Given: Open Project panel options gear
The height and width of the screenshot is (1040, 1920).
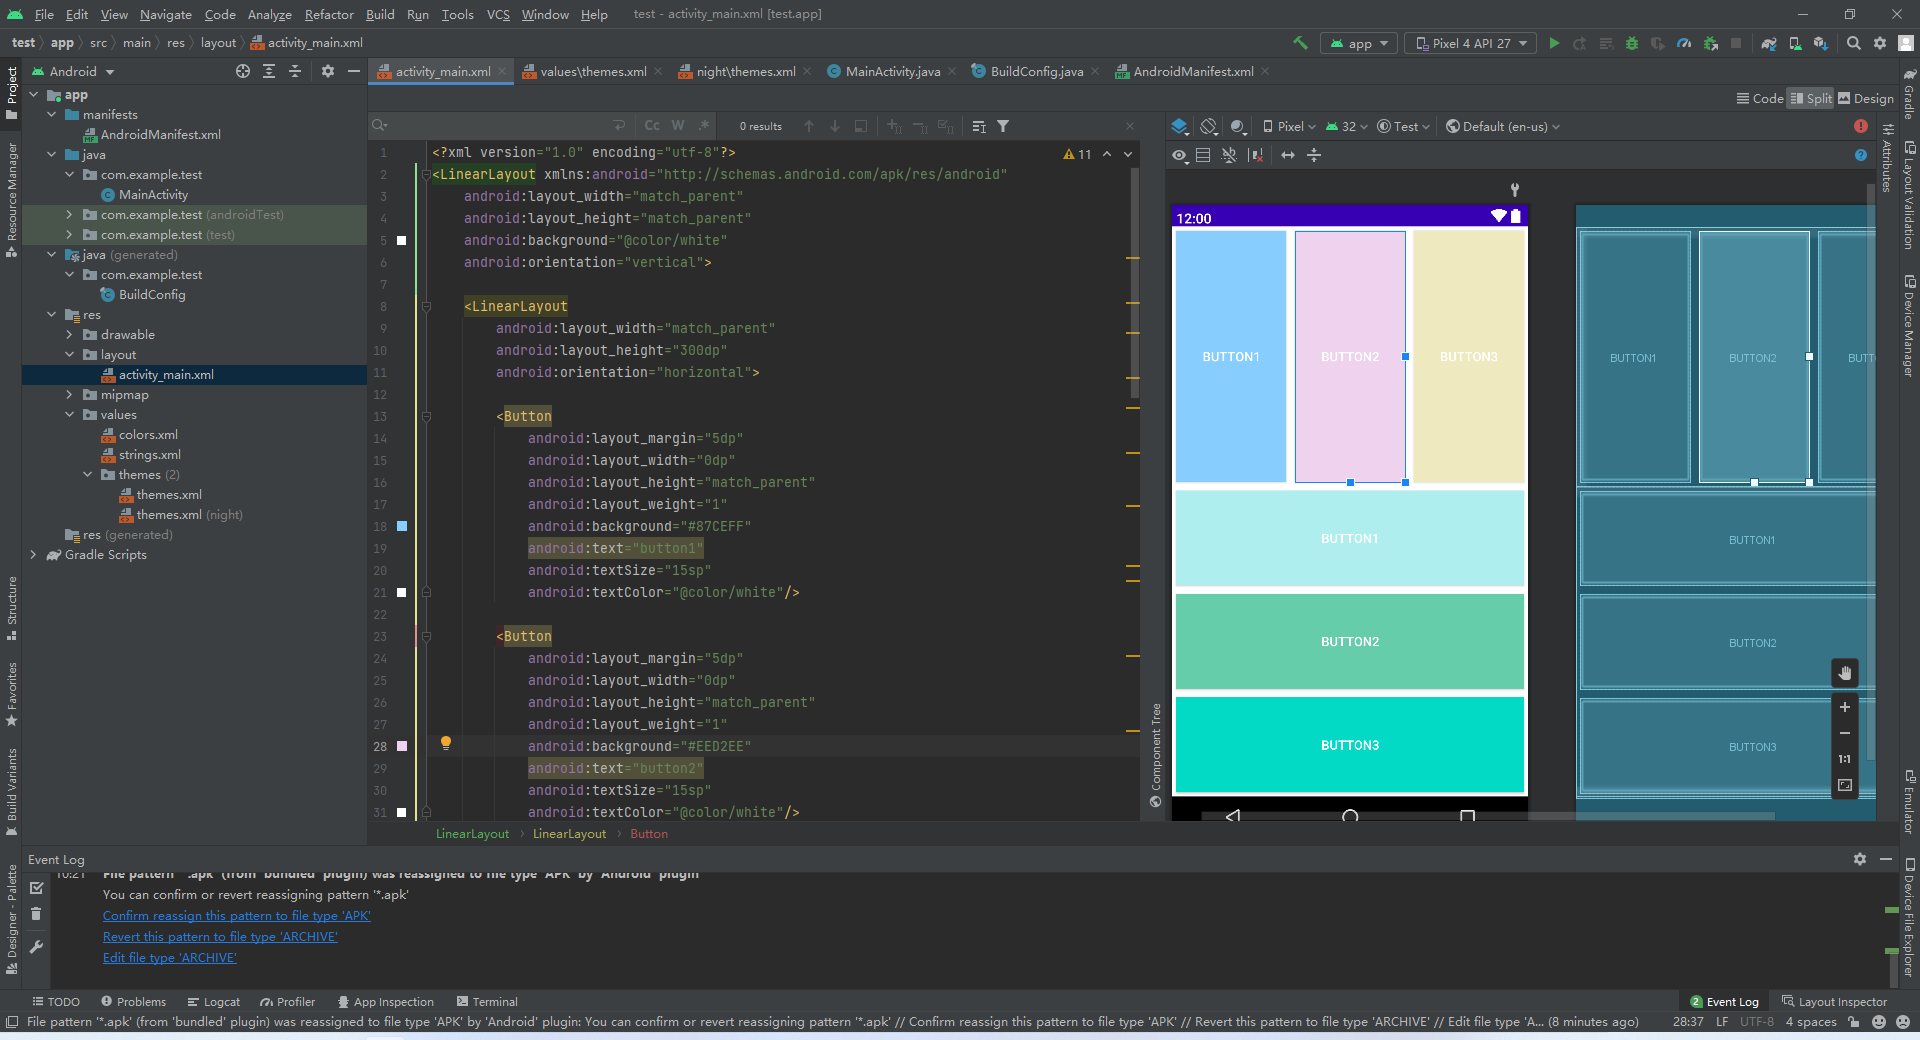Looking at the screenshot, I should coord(328,71).
